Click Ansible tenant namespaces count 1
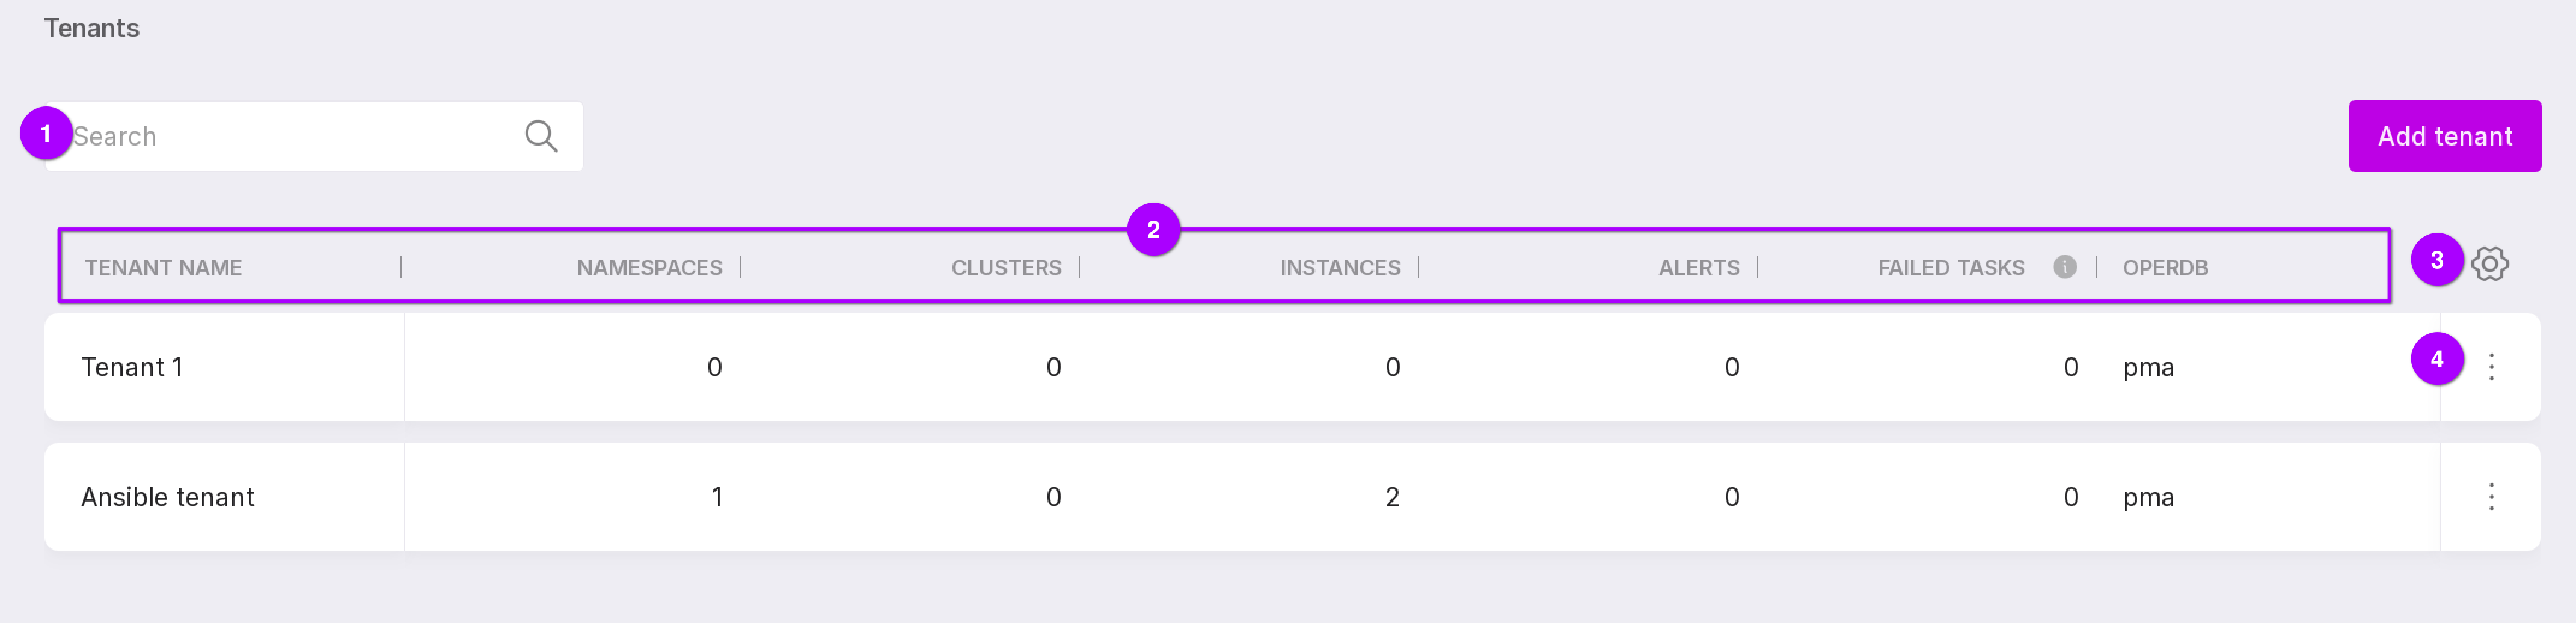2576x623 pixels. pos(717,498)
